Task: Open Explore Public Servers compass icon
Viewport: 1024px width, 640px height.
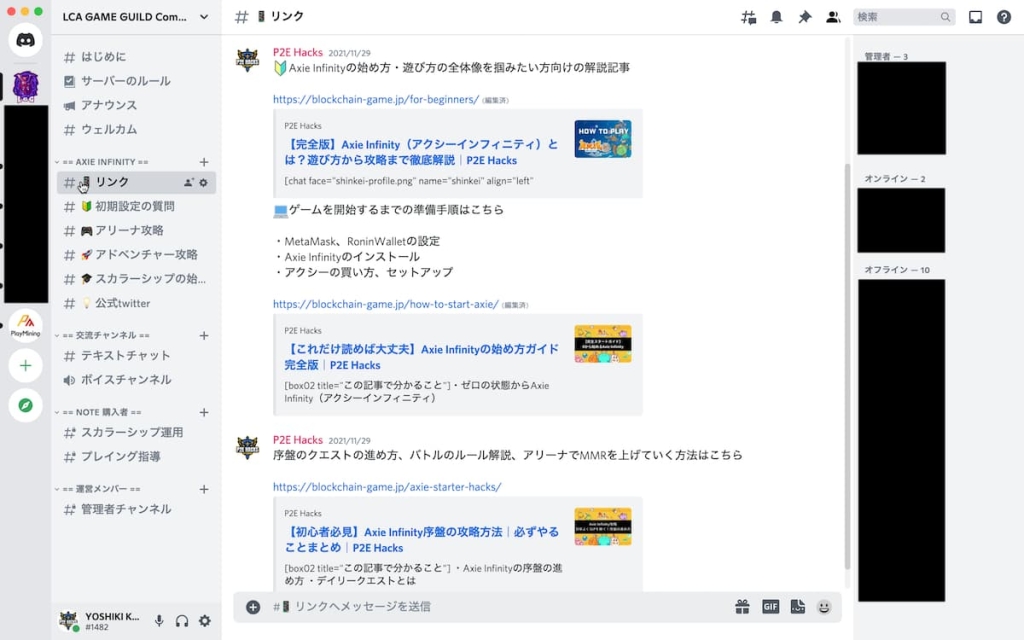Action: click(x=26, y=405)
